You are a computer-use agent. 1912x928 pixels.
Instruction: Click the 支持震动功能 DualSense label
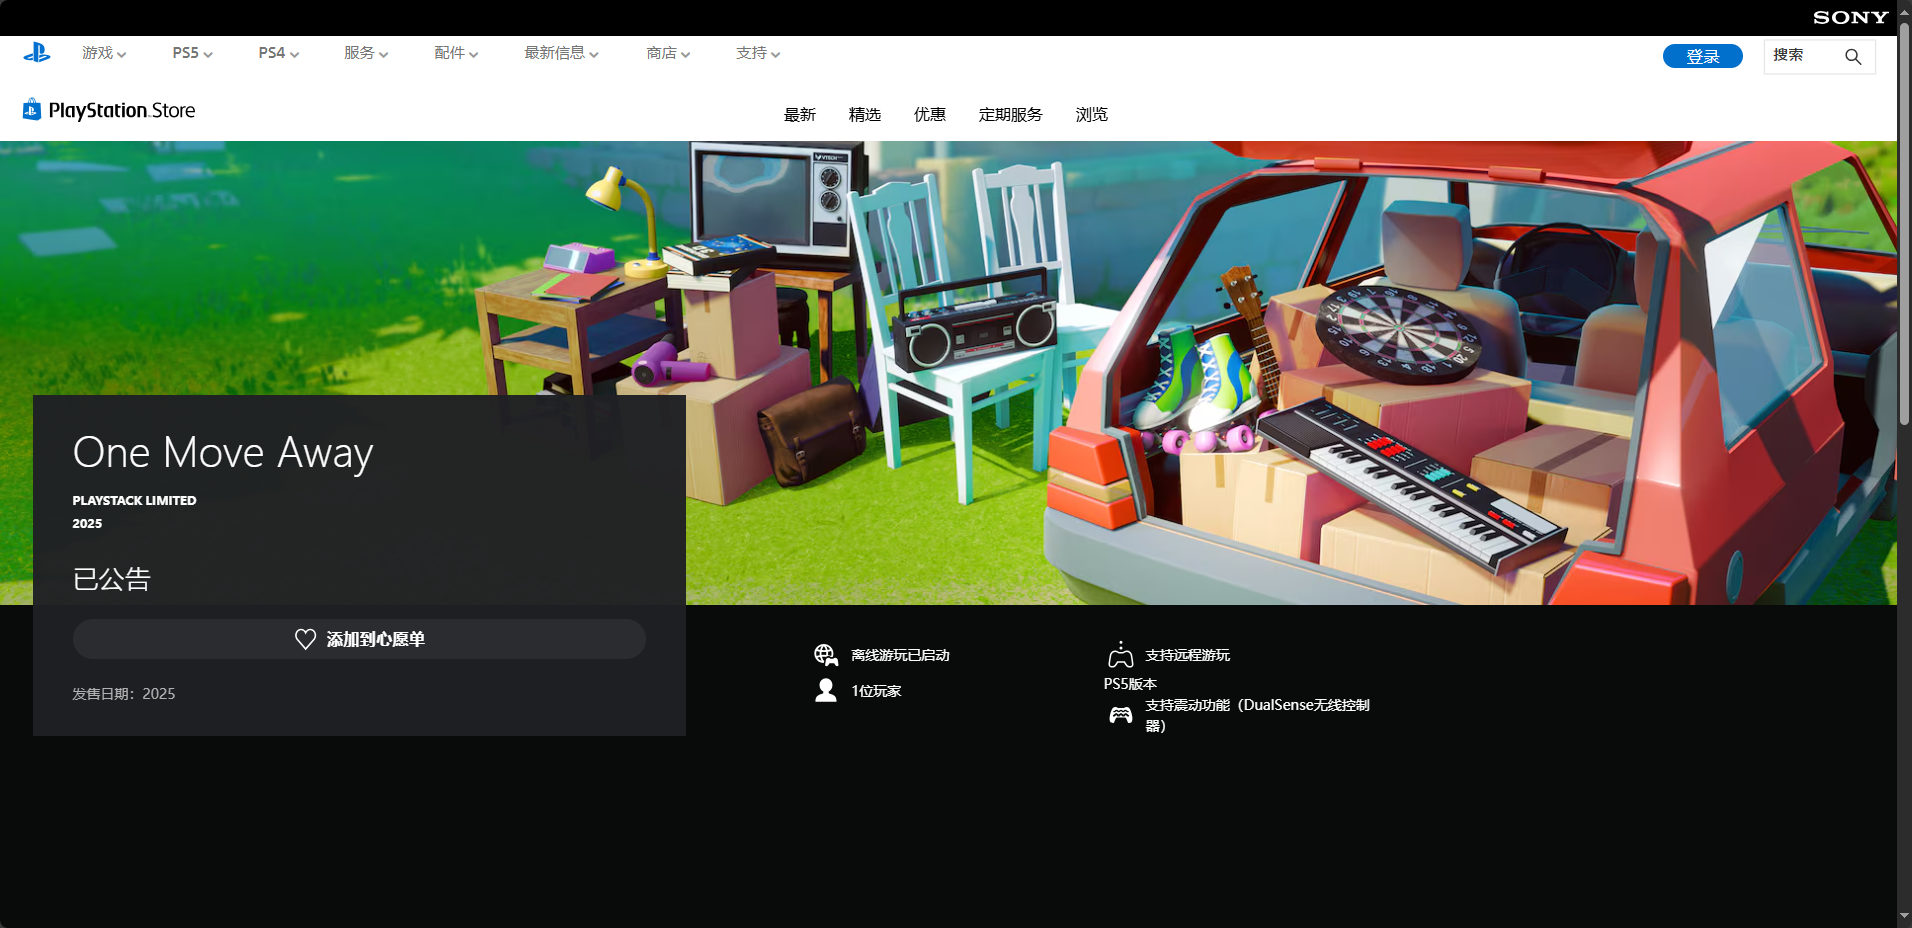(x=1257, y=715)
